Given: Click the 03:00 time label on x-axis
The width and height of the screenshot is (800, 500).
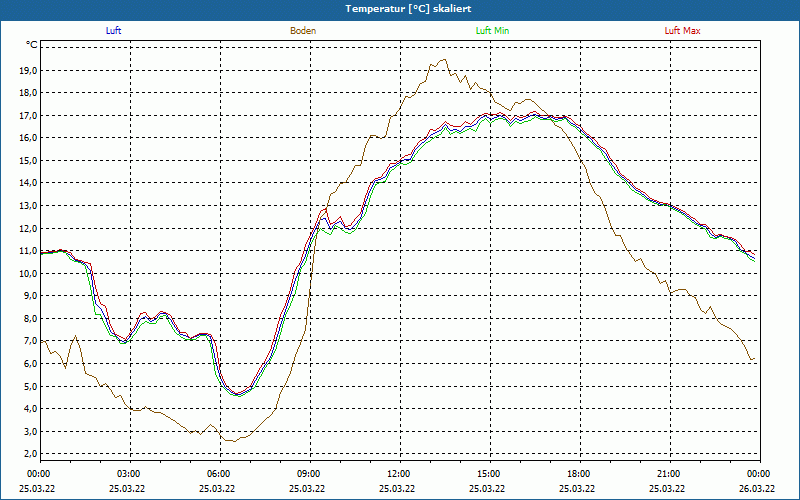Looking at the screenshot, I should 129,474.
